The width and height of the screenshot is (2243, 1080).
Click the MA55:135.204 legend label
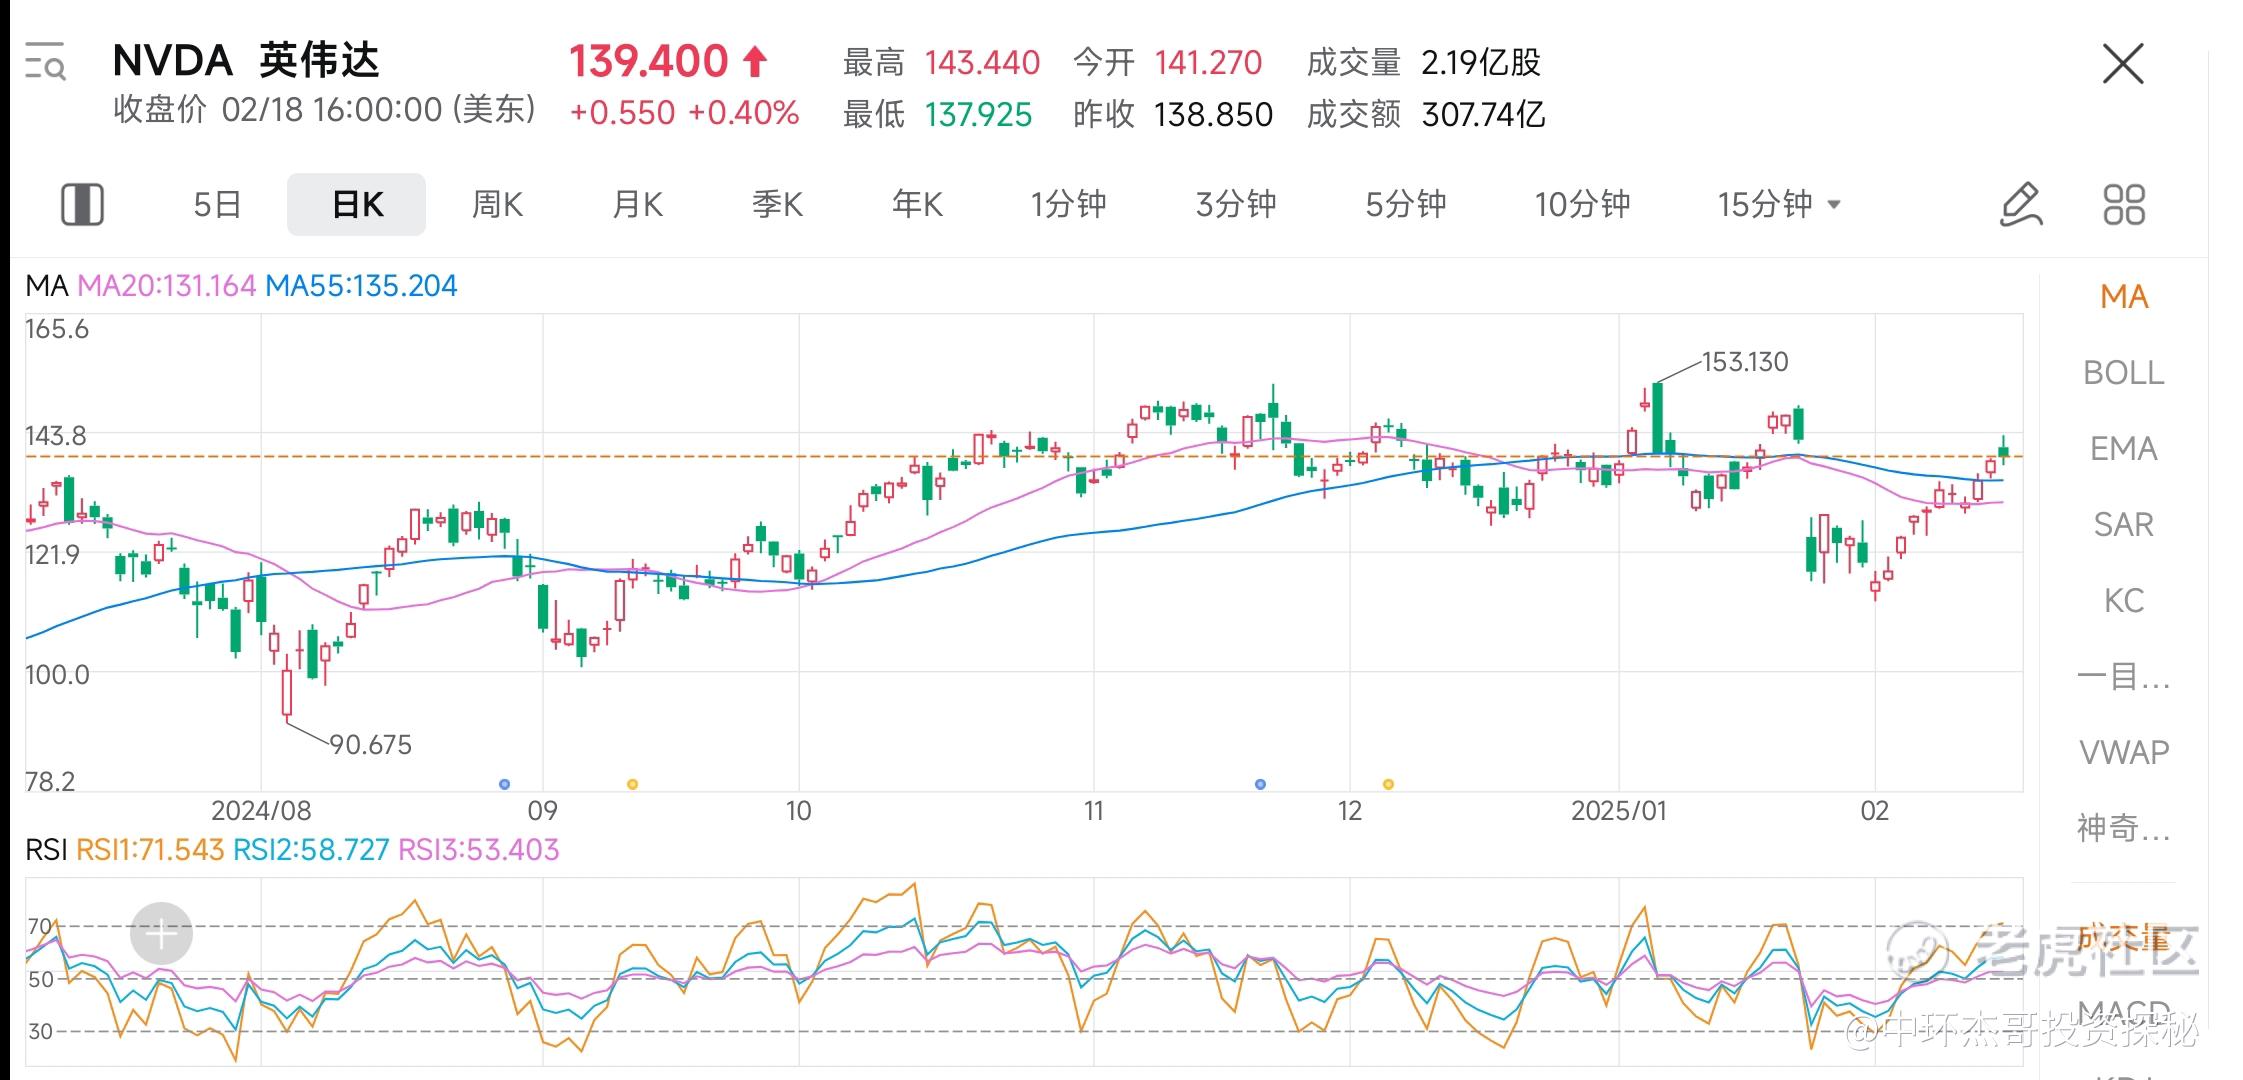coord(361,286)
